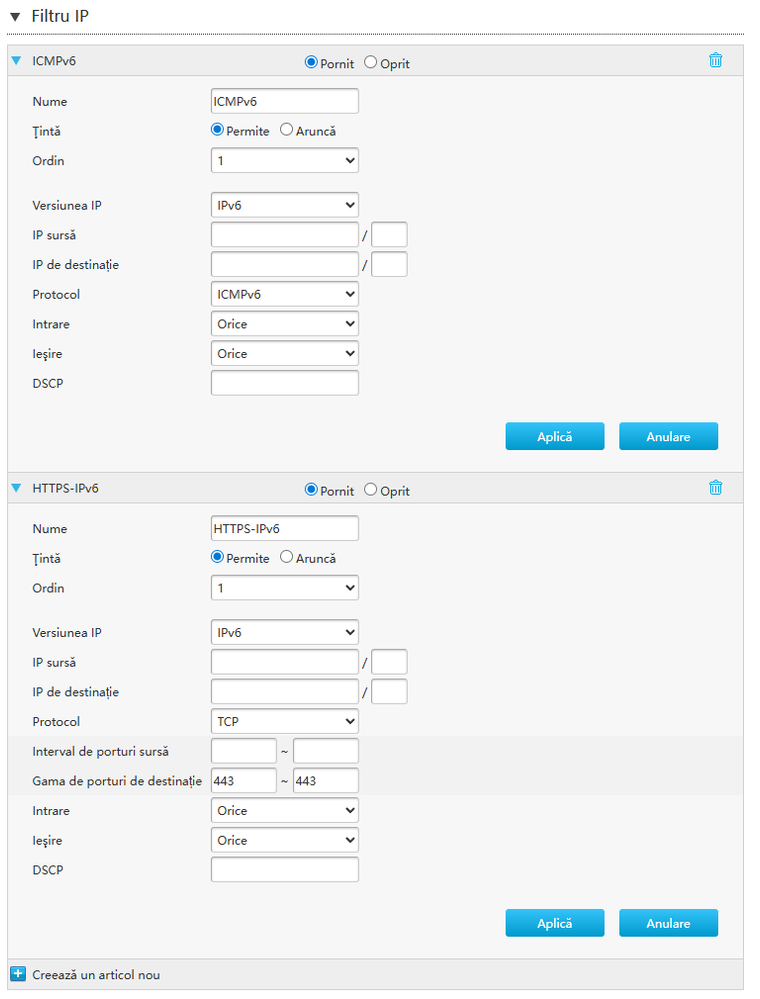Screen dimensions: 760x999
Task: Collapse the HTTPS-IPv6 section using its triangle
Action: pyautogui.click(x=14, y=487)
